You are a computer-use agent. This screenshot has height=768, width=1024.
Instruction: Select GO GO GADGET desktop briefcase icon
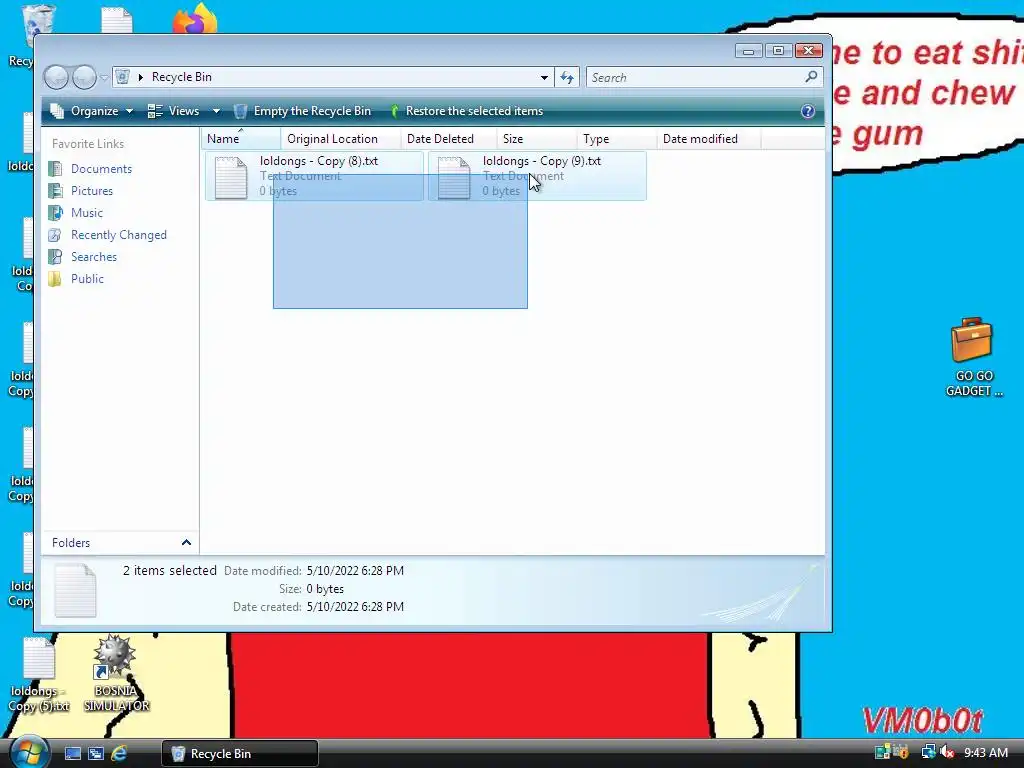tap(973, 358)
